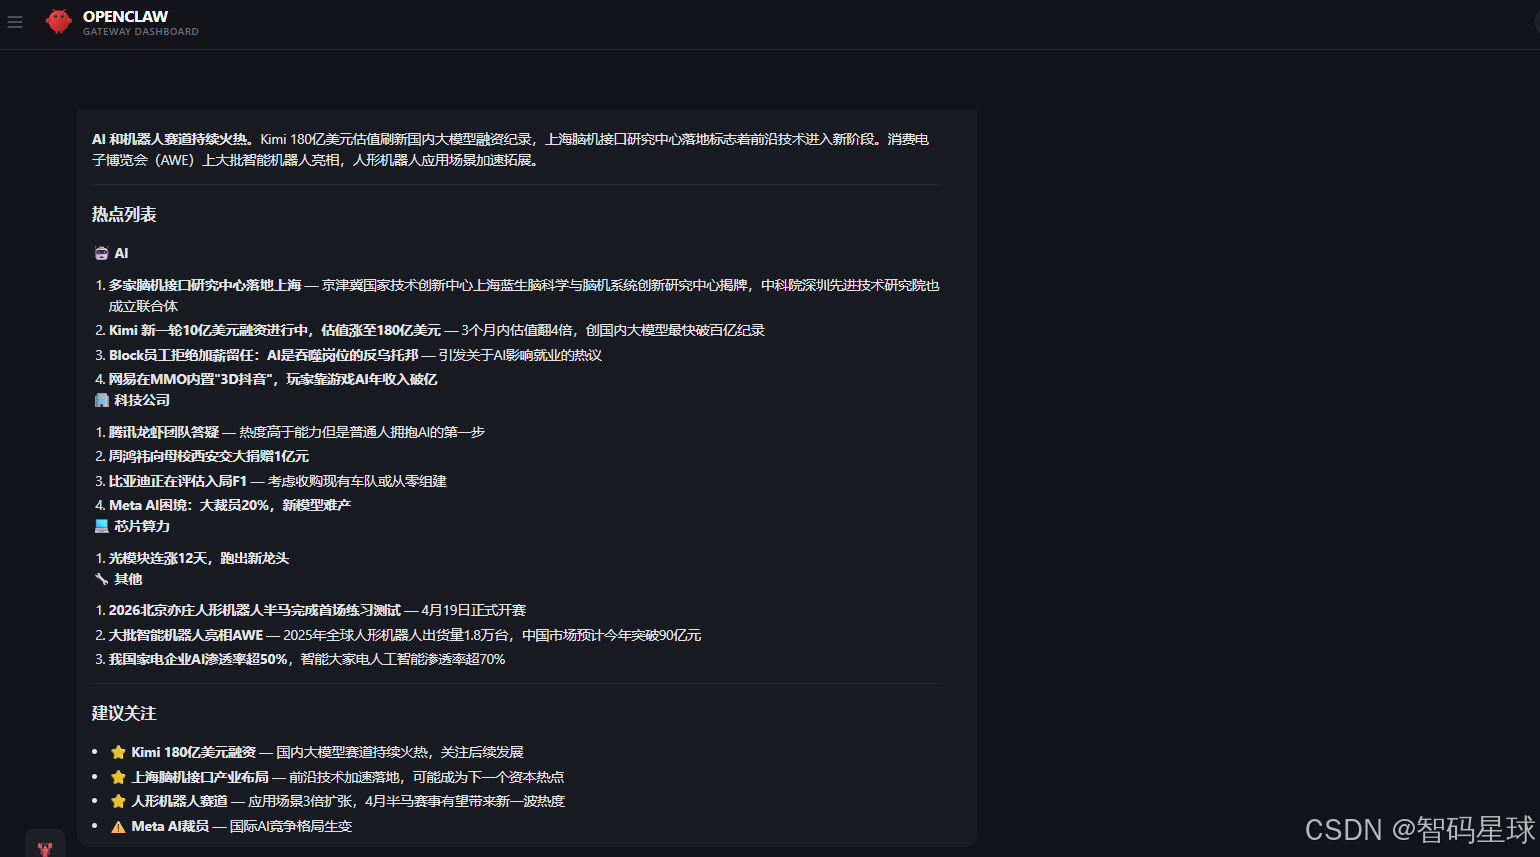Click the star beside 上海脑机接口产业布局
Image resolution: width=1540 pixels, height=857 pixels.
118,776
